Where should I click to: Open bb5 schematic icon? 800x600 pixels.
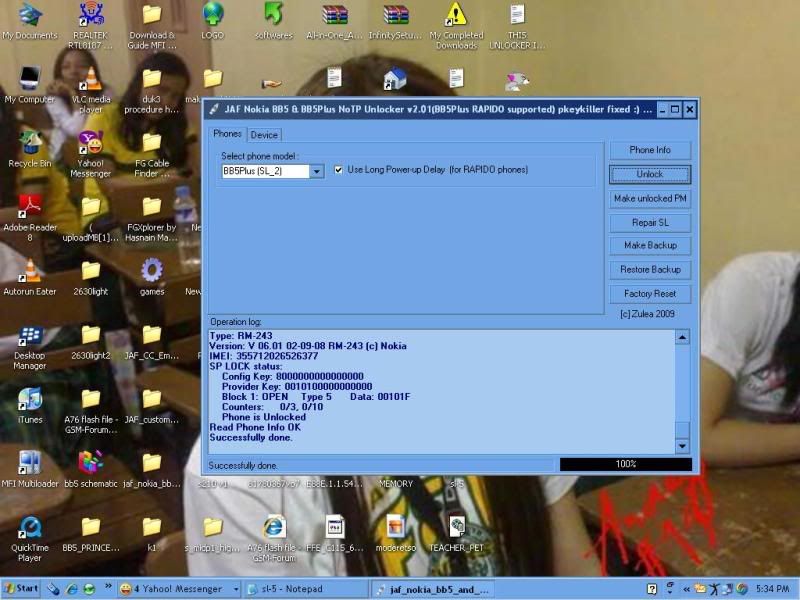pos(91,470)
